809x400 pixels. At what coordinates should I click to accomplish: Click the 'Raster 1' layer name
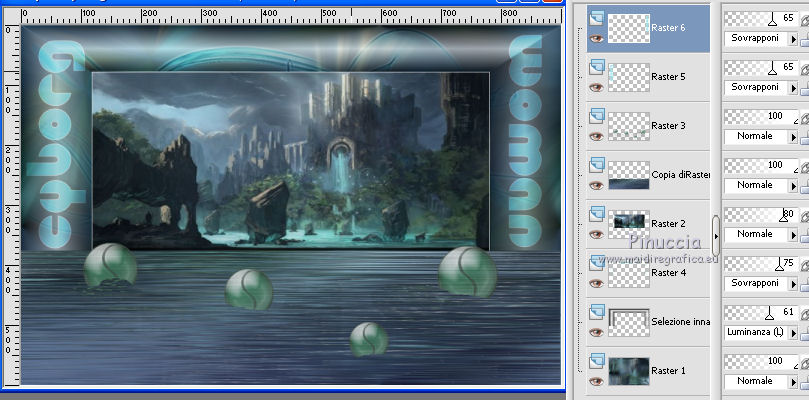[668, 371]
